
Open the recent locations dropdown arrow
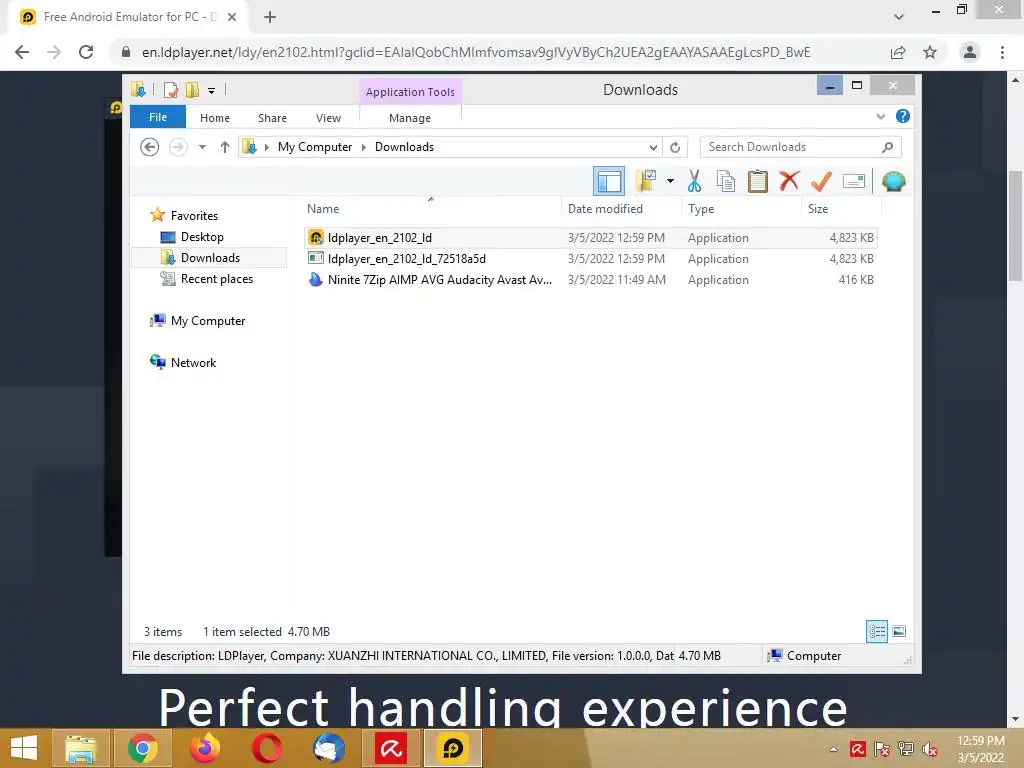[202, 147]
